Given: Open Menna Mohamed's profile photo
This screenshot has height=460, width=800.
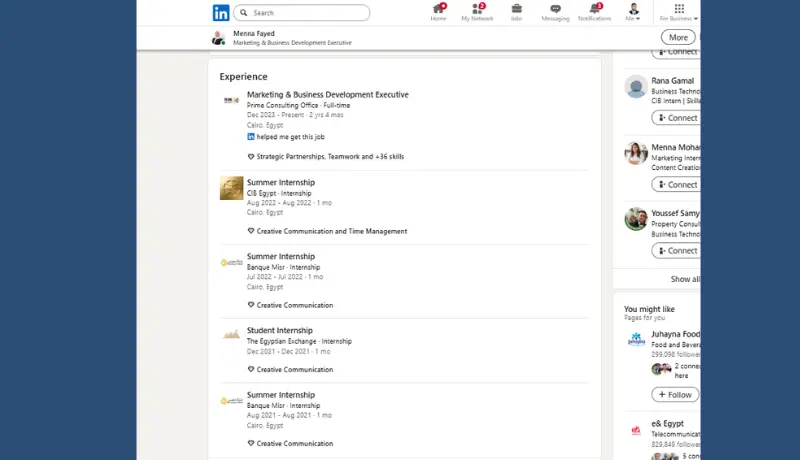Looking at the screenshot, I should click(x=636, y=153).
